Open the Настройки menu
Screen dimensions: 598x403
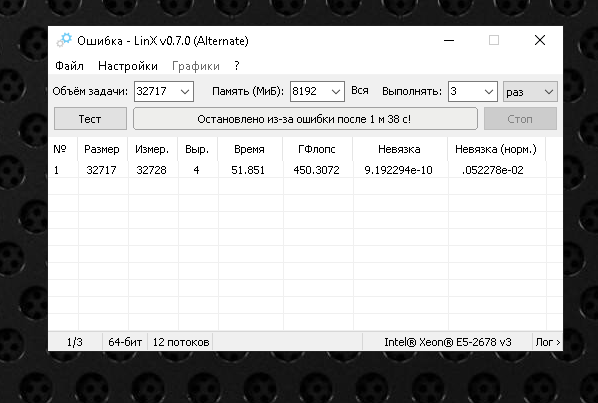128,66
